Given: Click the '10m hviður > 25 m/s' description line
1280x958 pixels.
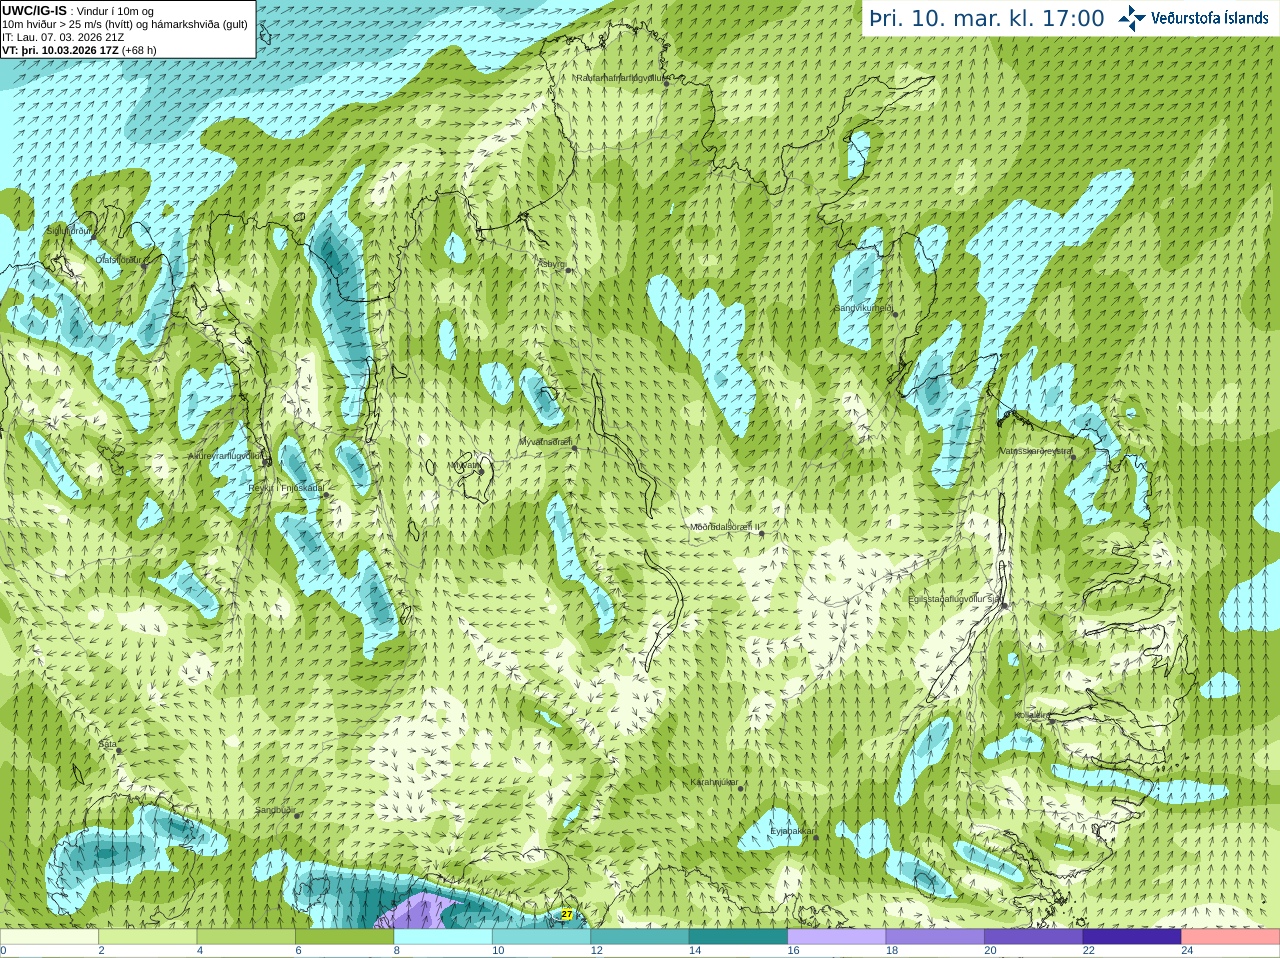Looking at the screenshot, I should click(x=124, y=24).
